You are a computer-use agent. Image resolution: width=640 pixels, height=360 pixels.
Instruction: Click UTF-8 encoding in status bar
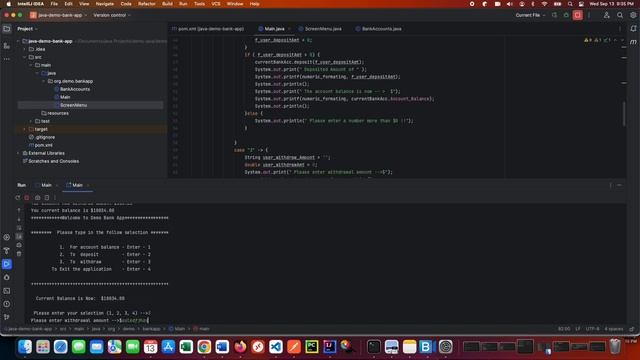(x=593, y=329)
